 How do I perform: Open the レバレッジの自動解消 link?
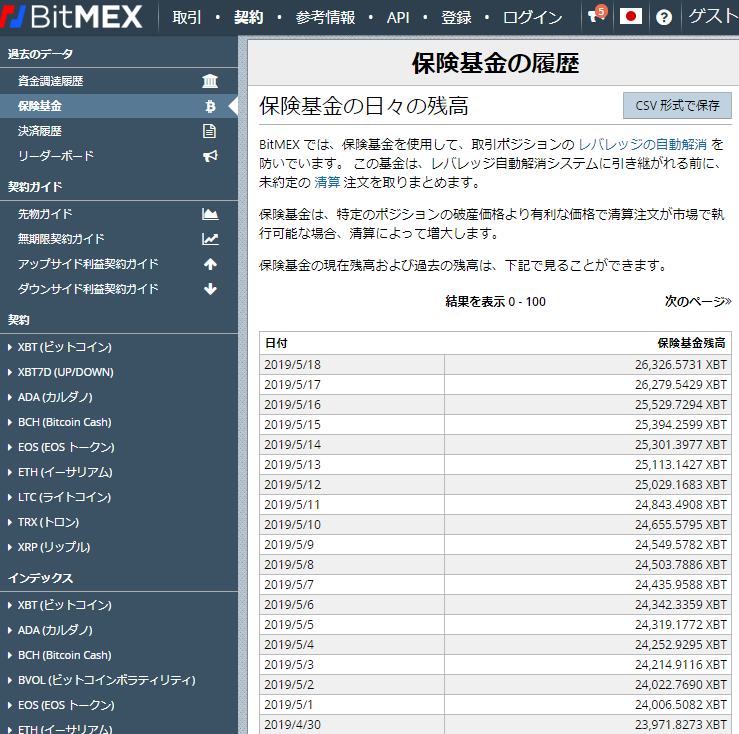tap(642, 144)
